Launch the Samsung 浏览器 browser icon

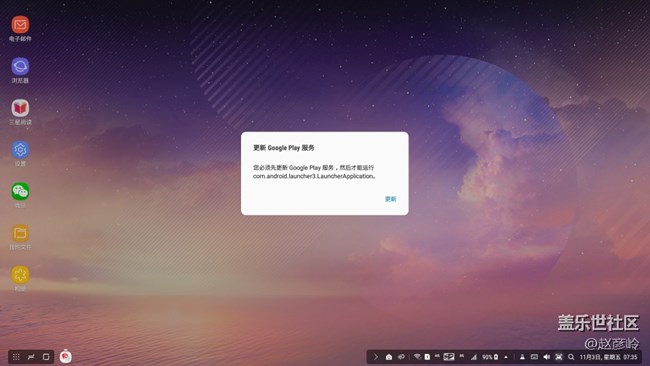click(x=20, y=66)
